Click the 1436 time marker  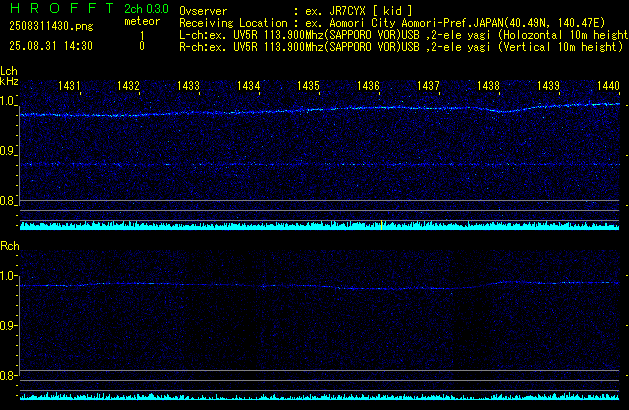368,86
